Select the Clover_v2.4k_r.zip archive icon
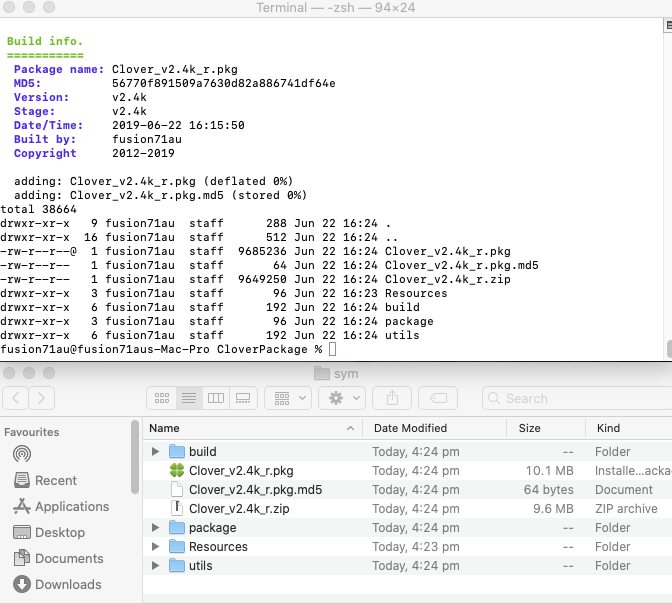672x603 pixels. pos(177,508)
